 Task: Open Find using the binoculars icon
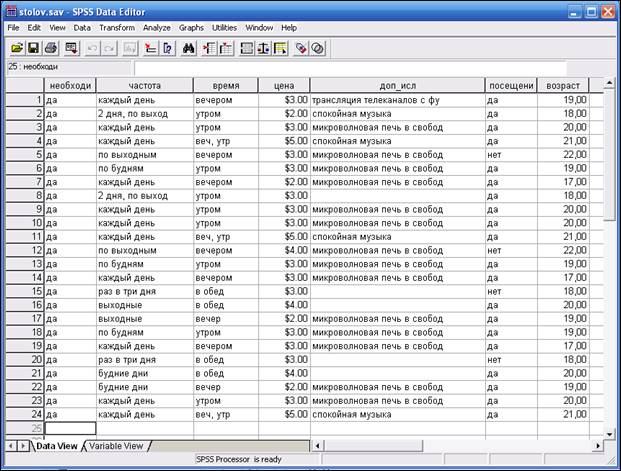pyautogui.click(x=189, y=48)
